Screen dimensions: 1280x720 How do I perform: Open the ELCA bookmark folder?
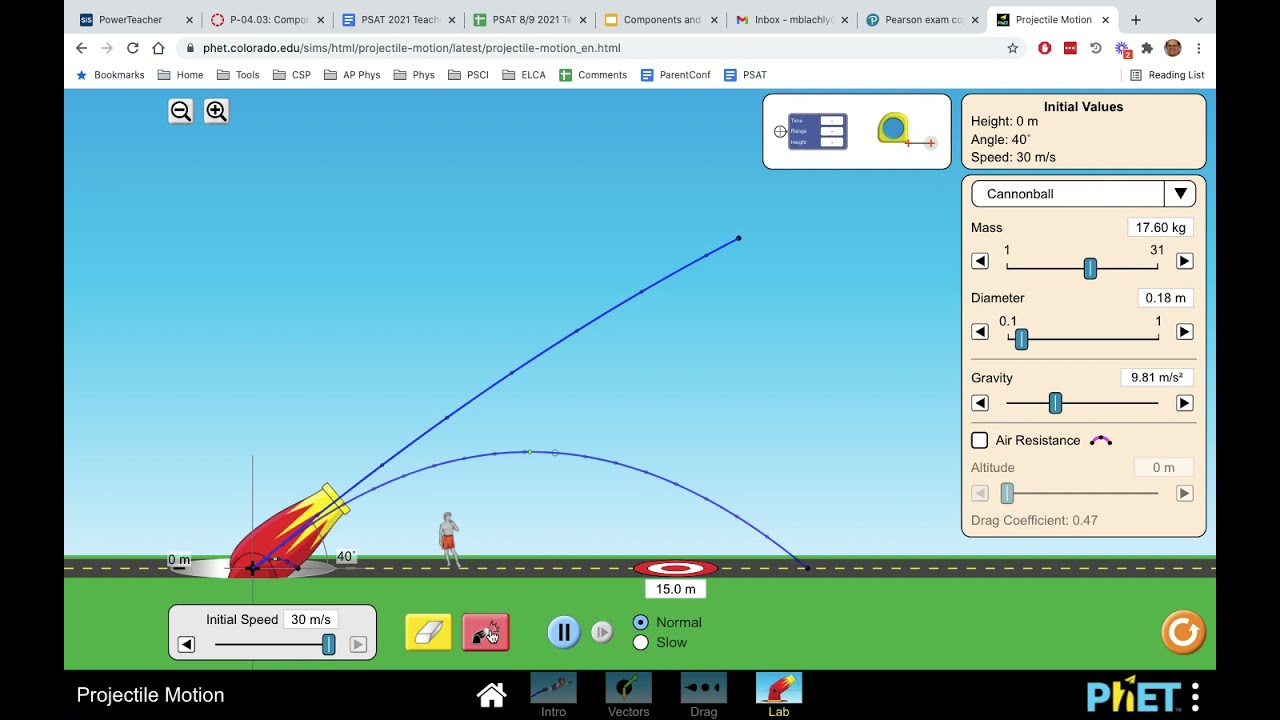click(524, 75)
